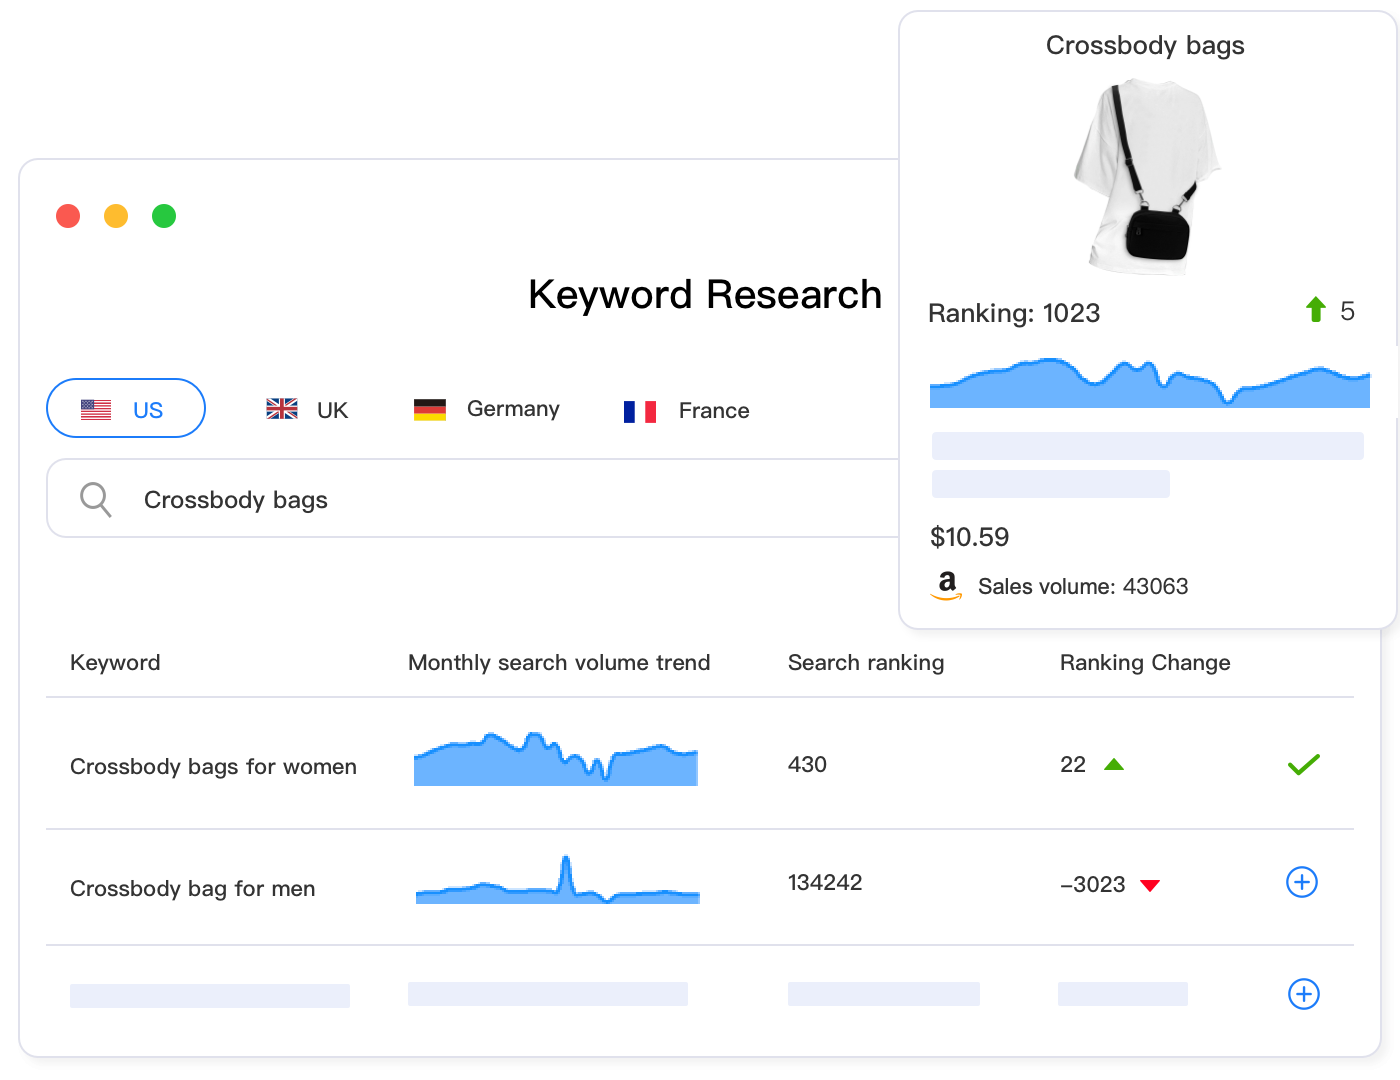1400x1080 pixels.
Task: Toggle the plus button on the bottom row
Action: [x=1302, y=994]
